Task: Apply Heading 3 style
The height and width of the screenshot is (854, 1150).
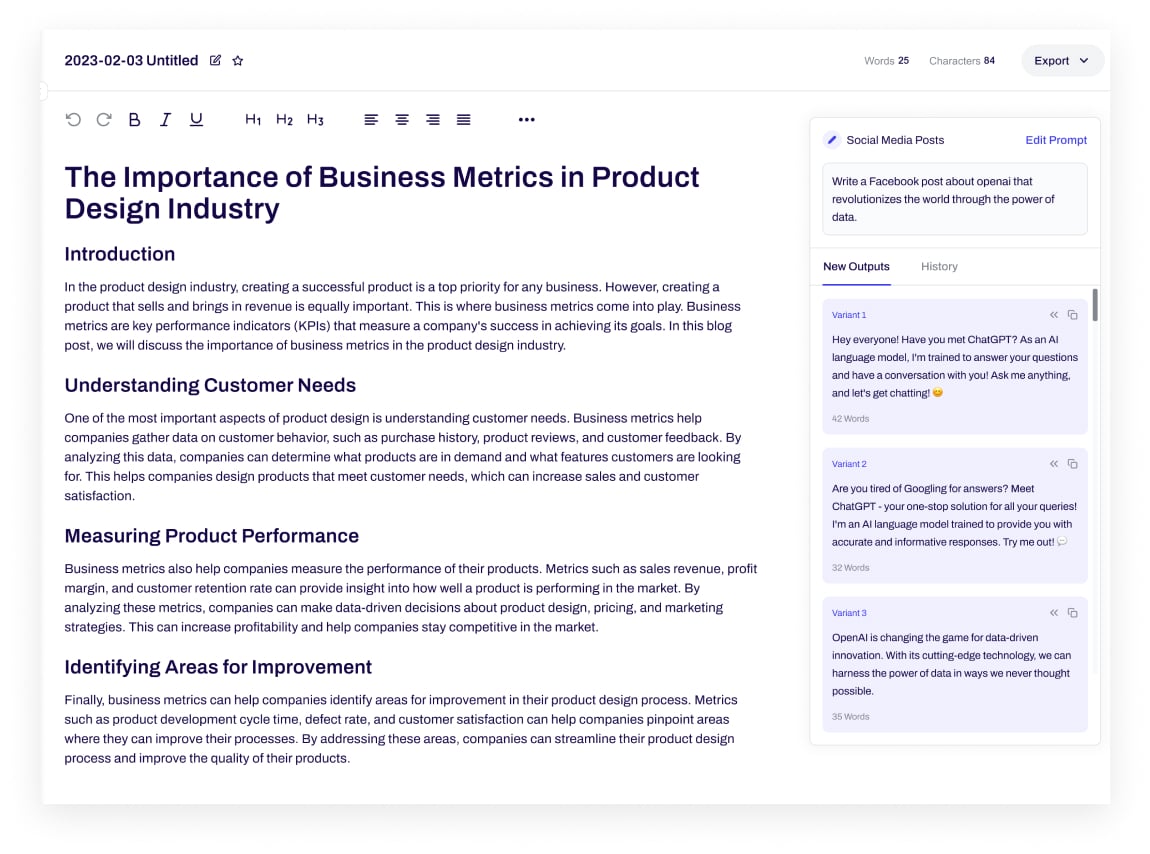Action: click(315, 120)
